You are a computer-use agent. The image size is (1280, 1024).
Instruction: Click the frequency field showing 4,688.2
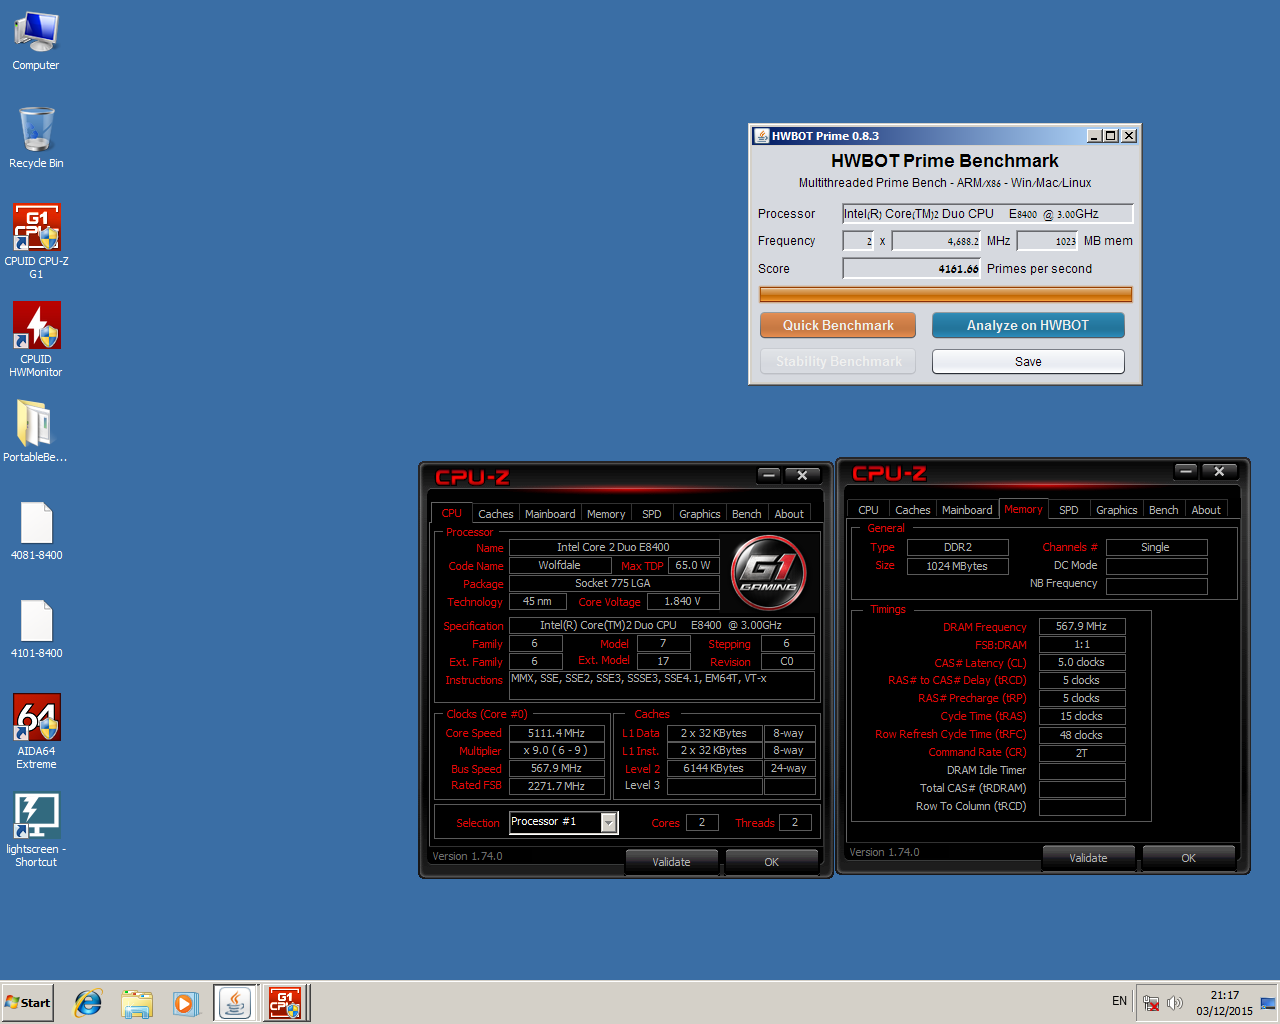tap(936, 241)
